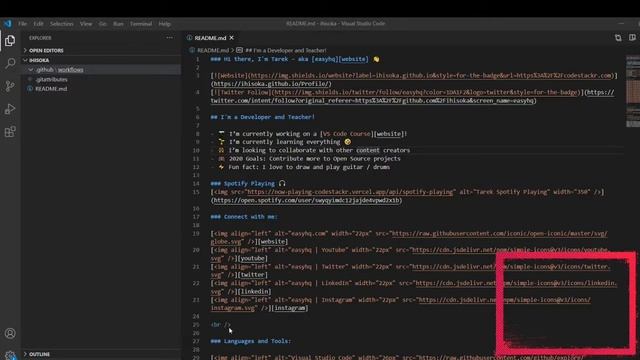Open README.md in the explorer tree
The image size is (640, 360).
[51, 89]
